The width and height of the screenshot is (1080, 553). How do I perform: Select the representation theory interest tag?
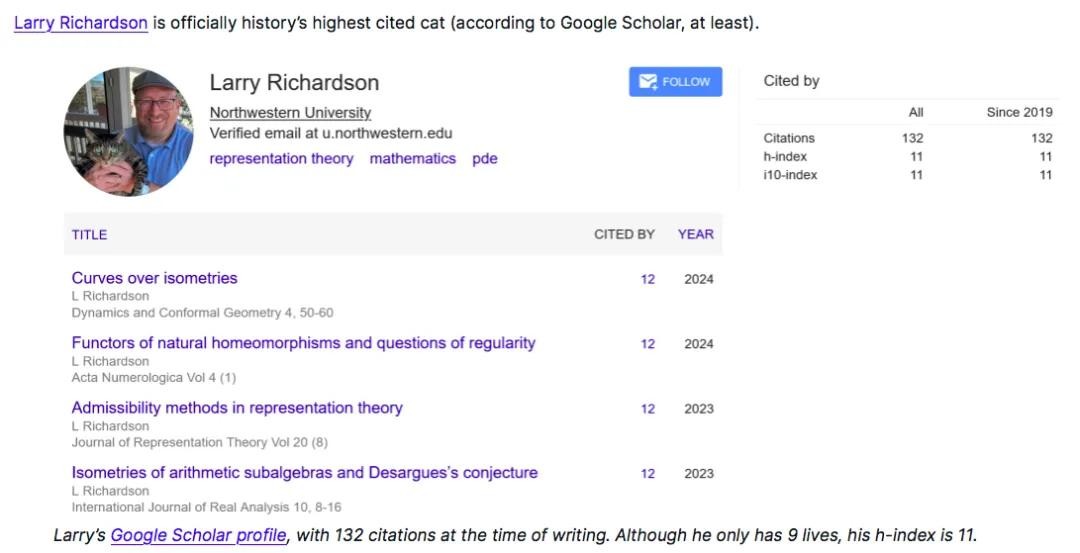click(x=281, y=158)
